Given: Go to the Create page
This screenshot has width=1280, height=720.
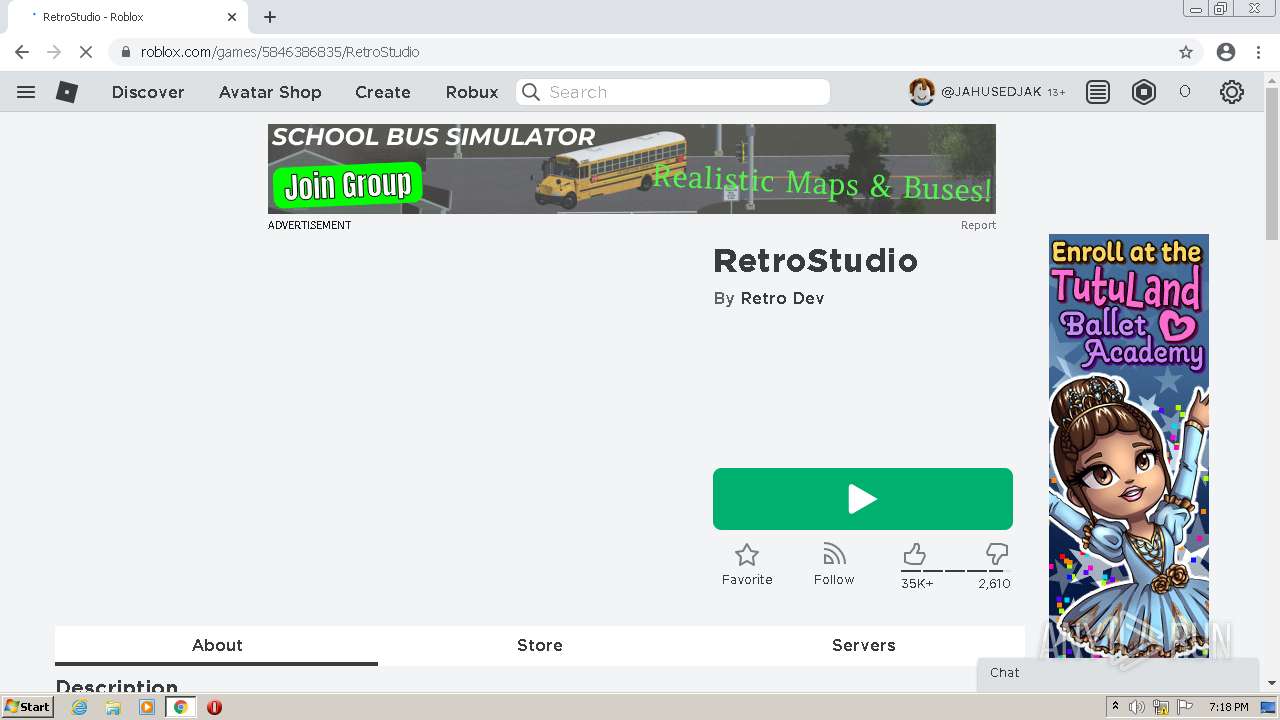Looking at the screenshot, I should (383, 92).
